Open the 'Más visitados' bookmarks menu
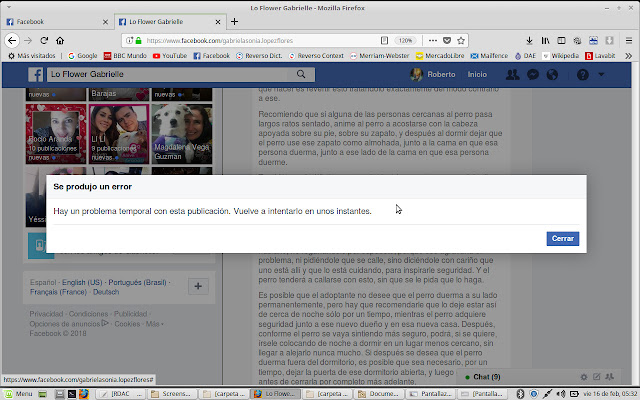 tap(32, 56)
